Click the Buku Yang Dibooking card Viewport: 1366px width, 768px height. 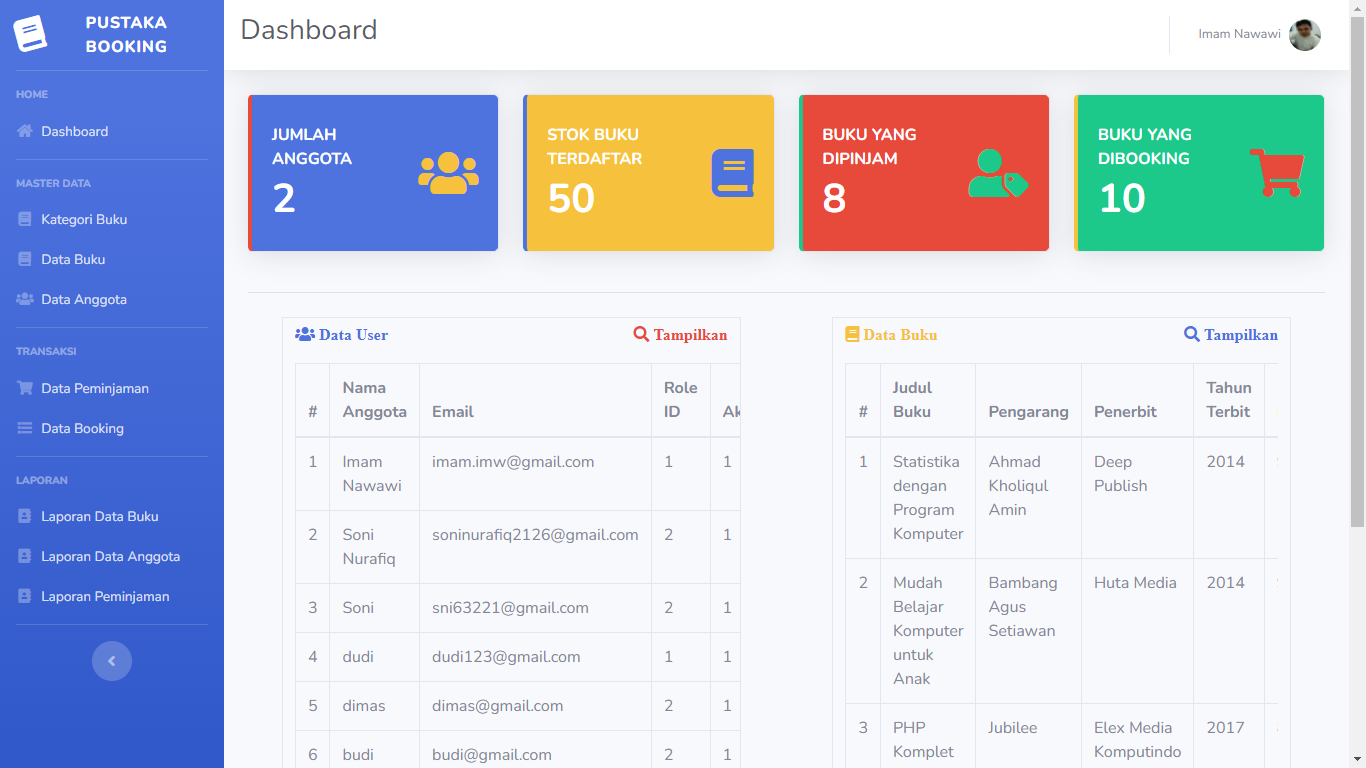point(1199,173)
